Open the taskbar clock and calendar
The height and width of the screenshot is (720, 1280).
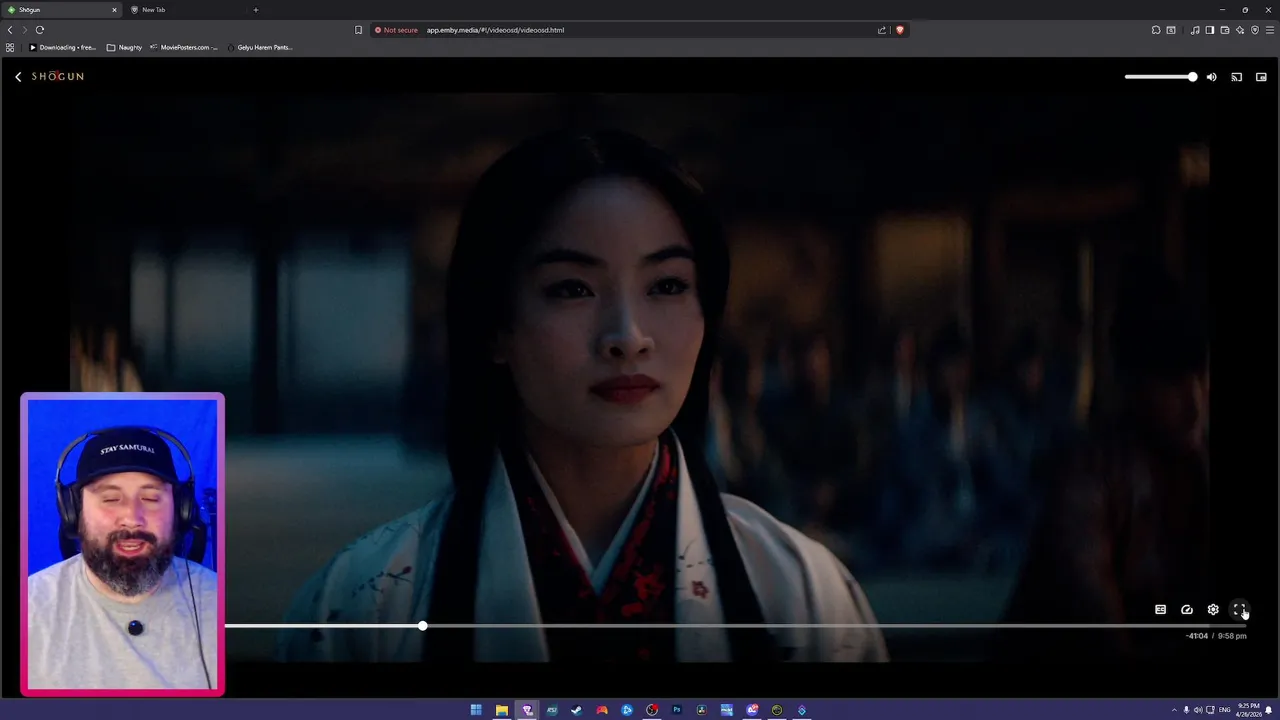(1248, 710)
